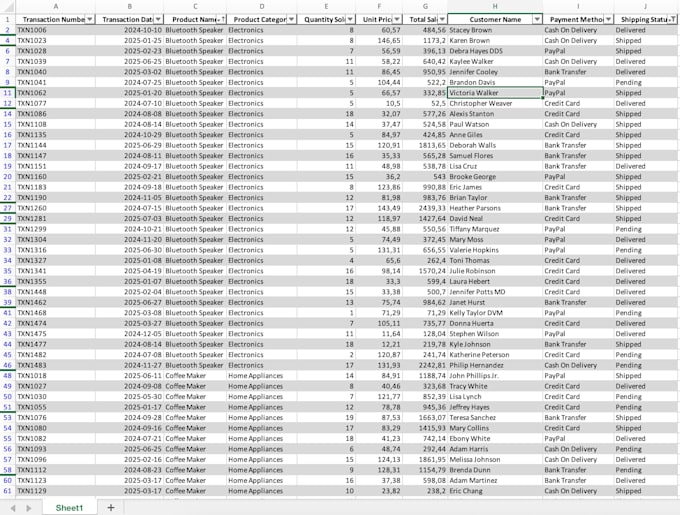Add a new sheet with plus button
This screenshot has width=680, height=515.
(x=111, y=508)
